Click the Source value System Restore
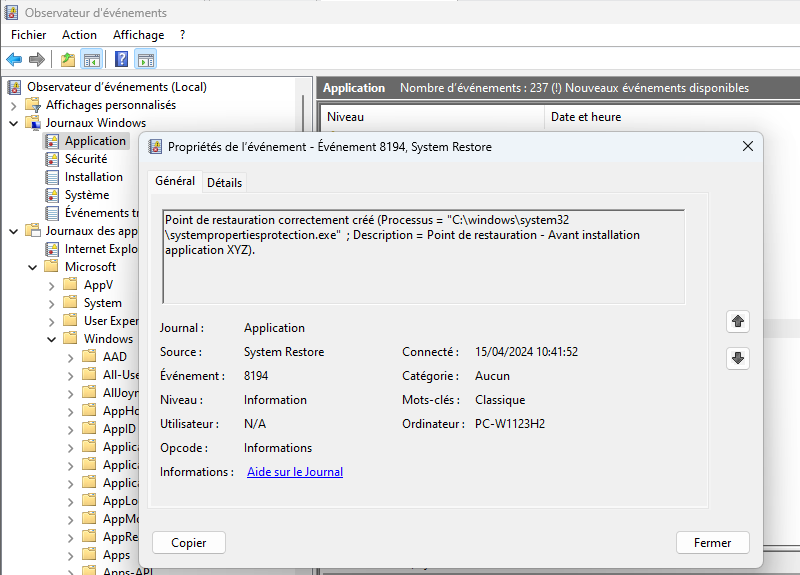 coord(284,352)
